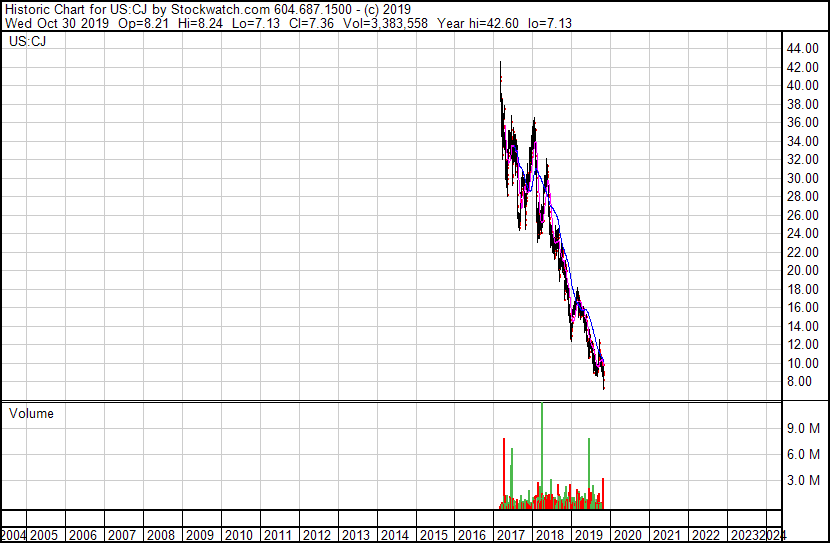Click the 16.00 price axis label
This screenshot has height=543, width=830.
[x=802, y=308]
